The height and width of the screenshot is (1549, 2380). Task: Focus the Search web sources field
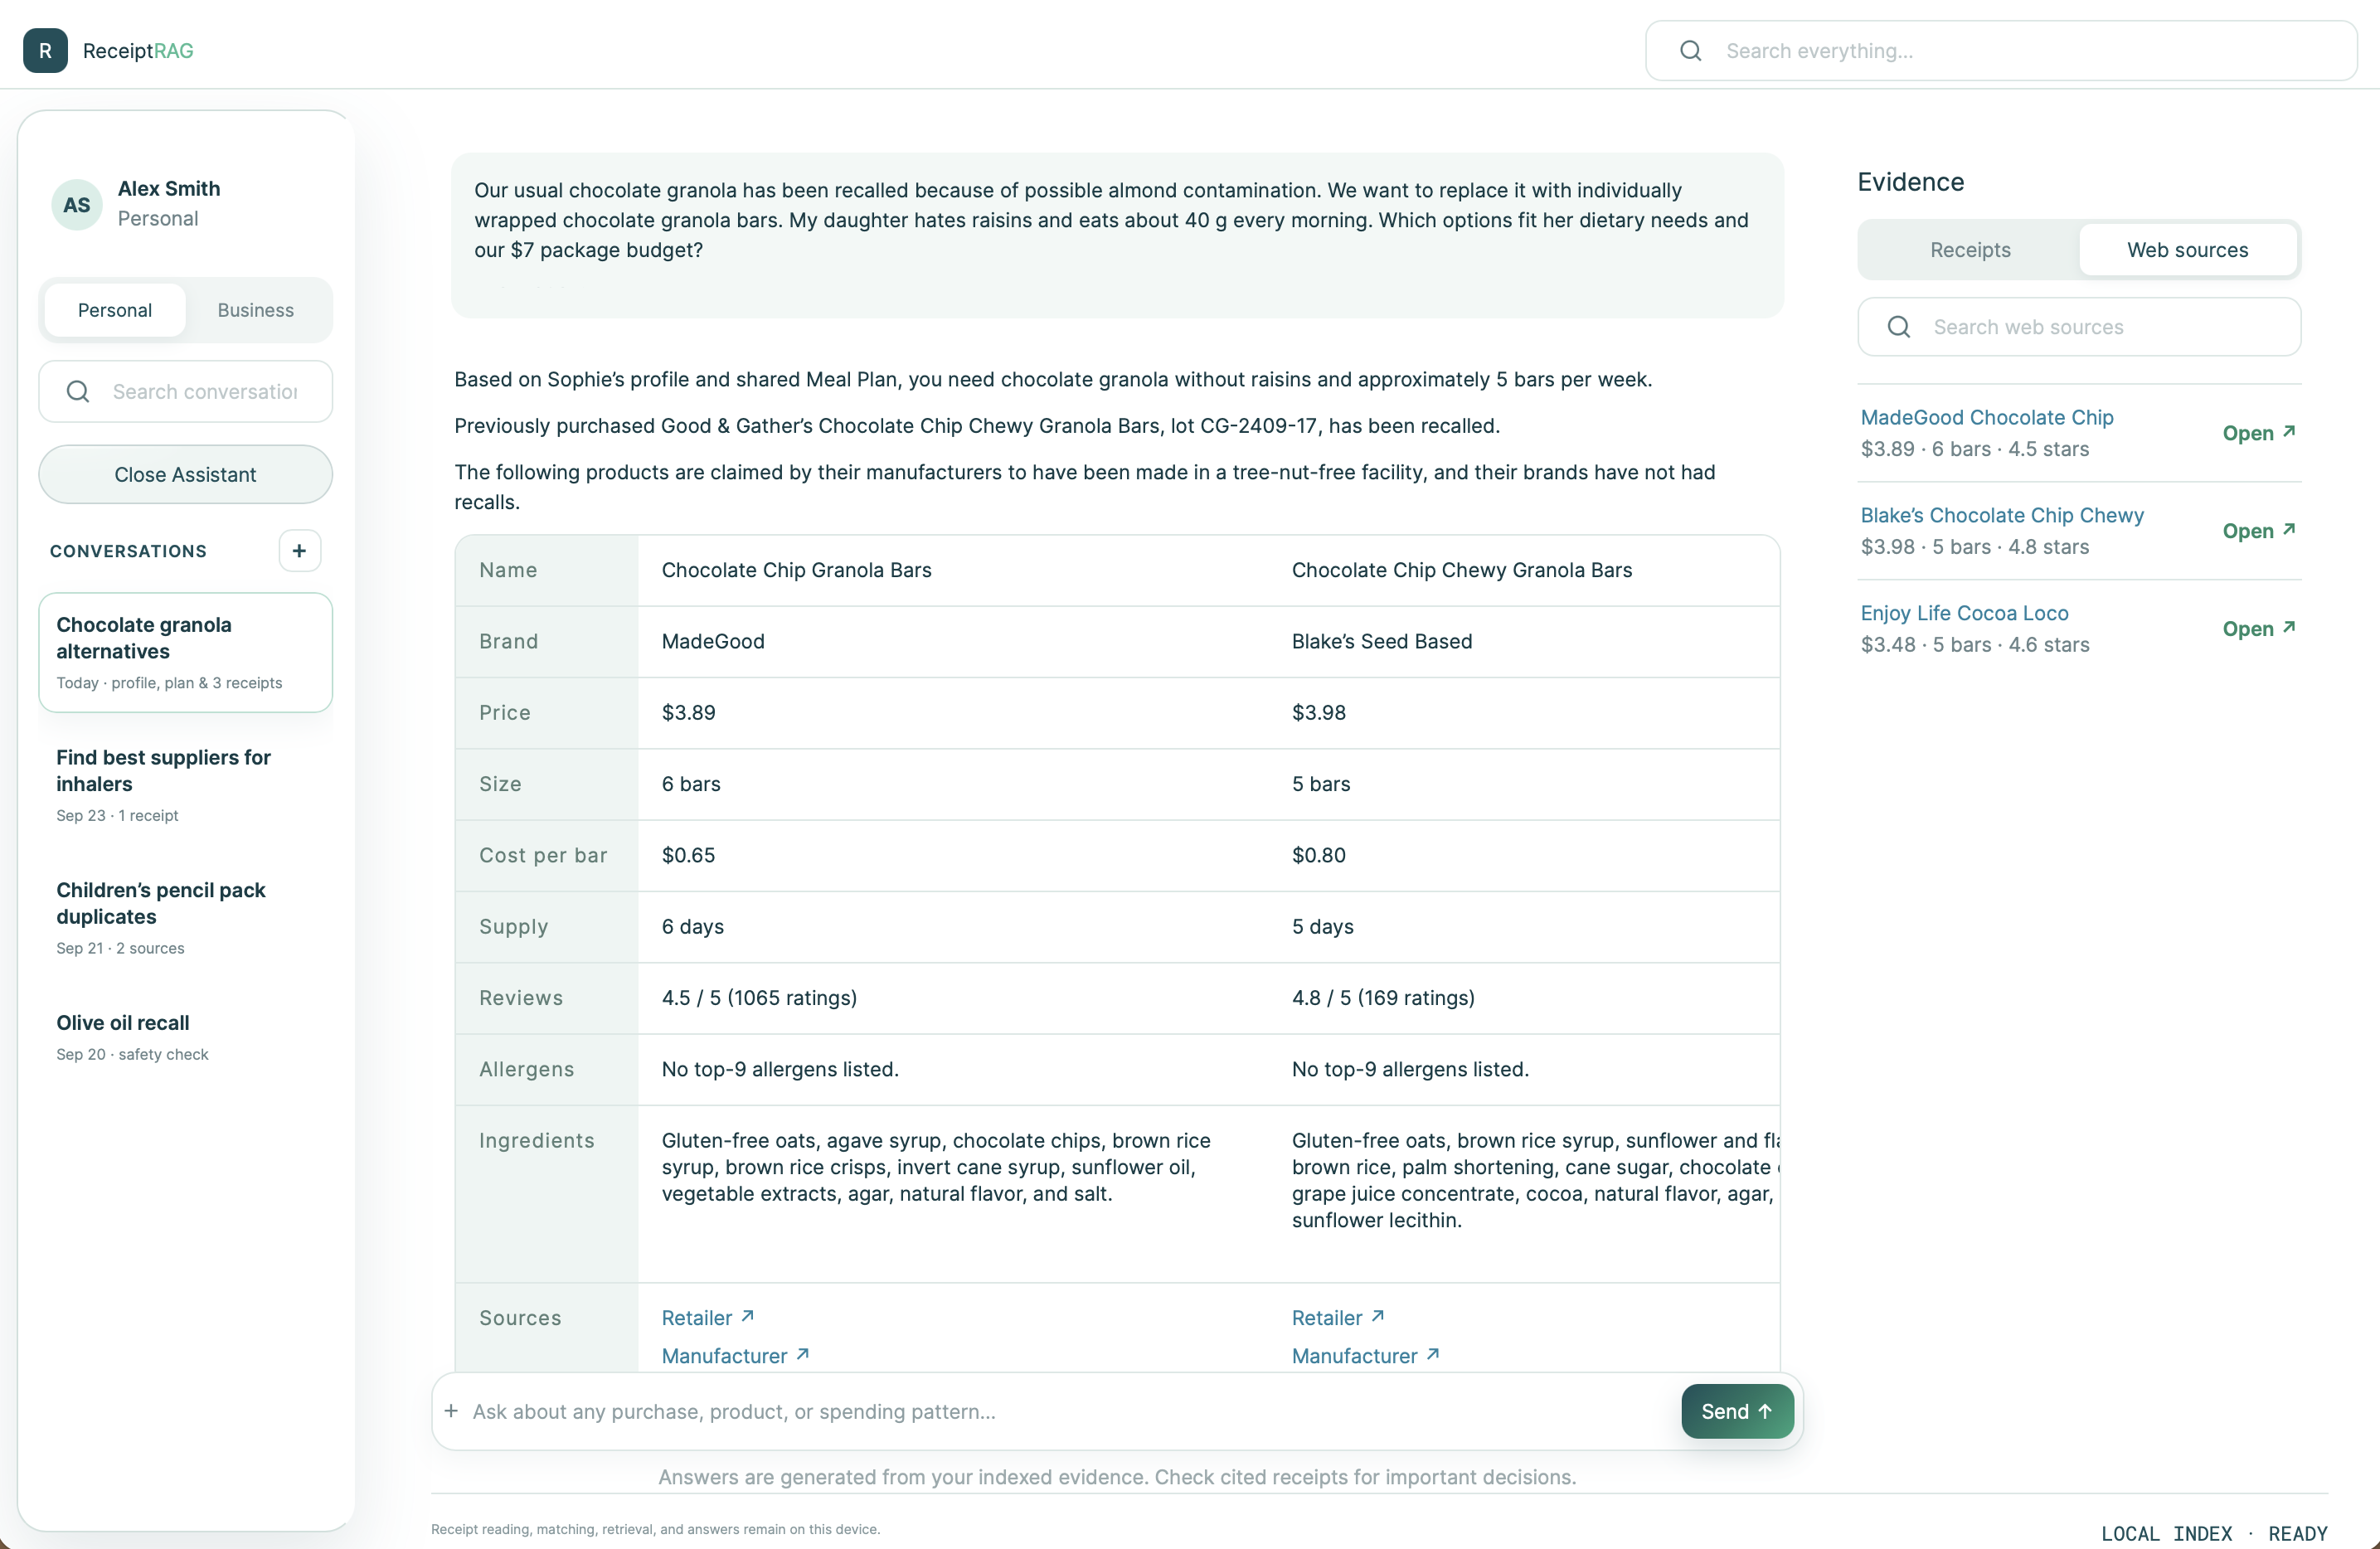[2079, 327]
